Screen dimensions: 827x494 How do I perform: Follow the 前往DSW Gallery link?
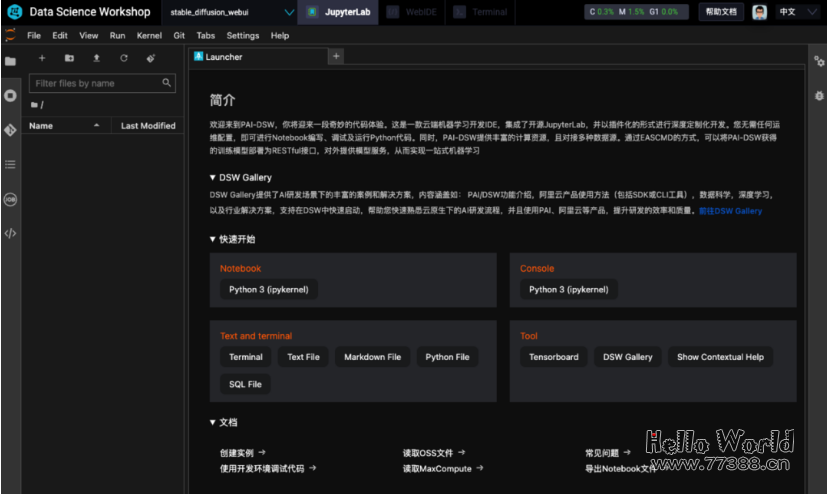tap(730, 211)
